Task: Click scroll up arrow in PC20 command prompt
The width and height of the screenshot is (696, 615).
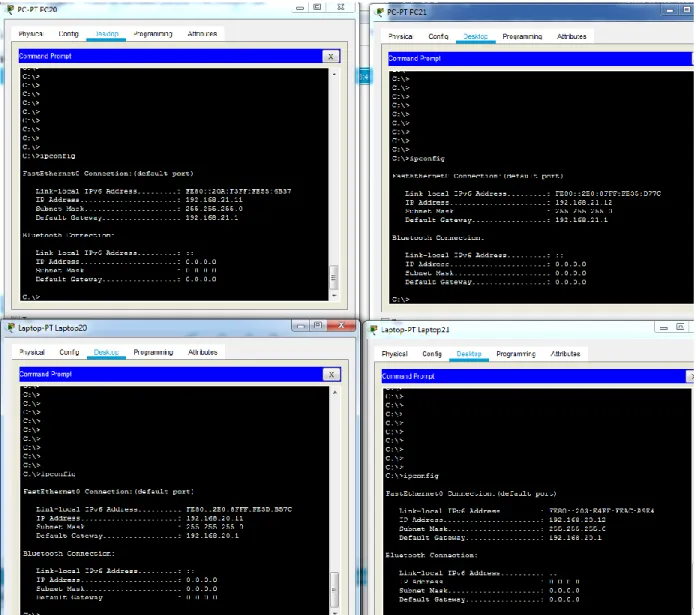Action: tap(334, 74)
